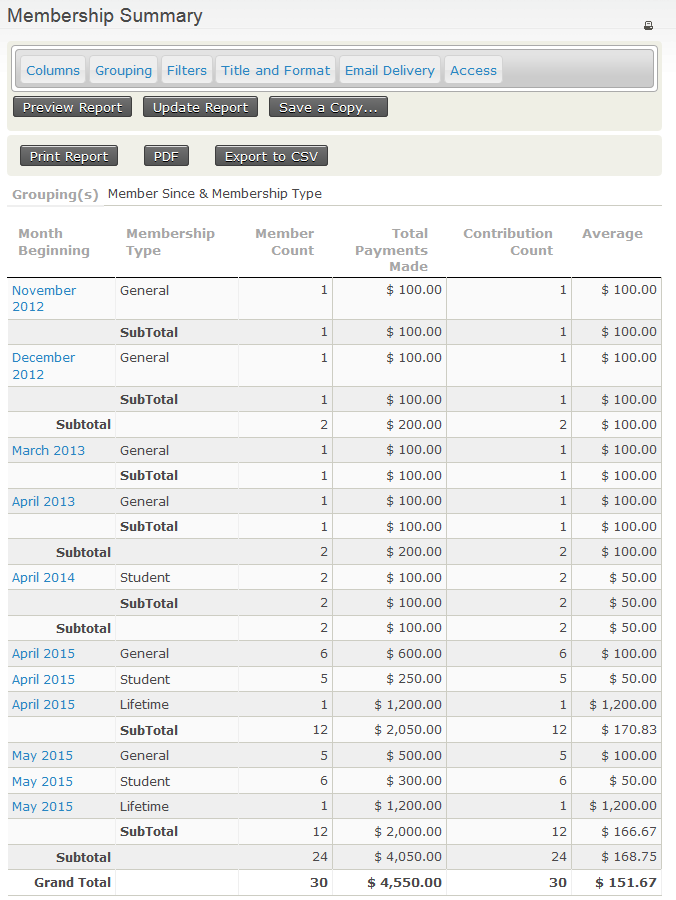Click April 2015 link in the General row
Image resolution: width=676 pixels, height=900 pixels.
pos(43,653)
